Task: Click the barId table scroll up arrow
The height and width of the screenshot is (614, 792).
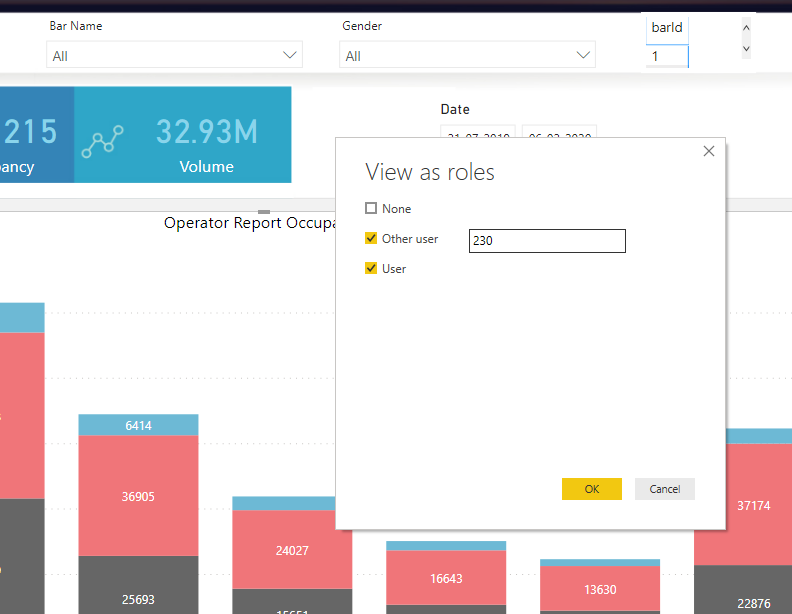Action: [746, 28]
